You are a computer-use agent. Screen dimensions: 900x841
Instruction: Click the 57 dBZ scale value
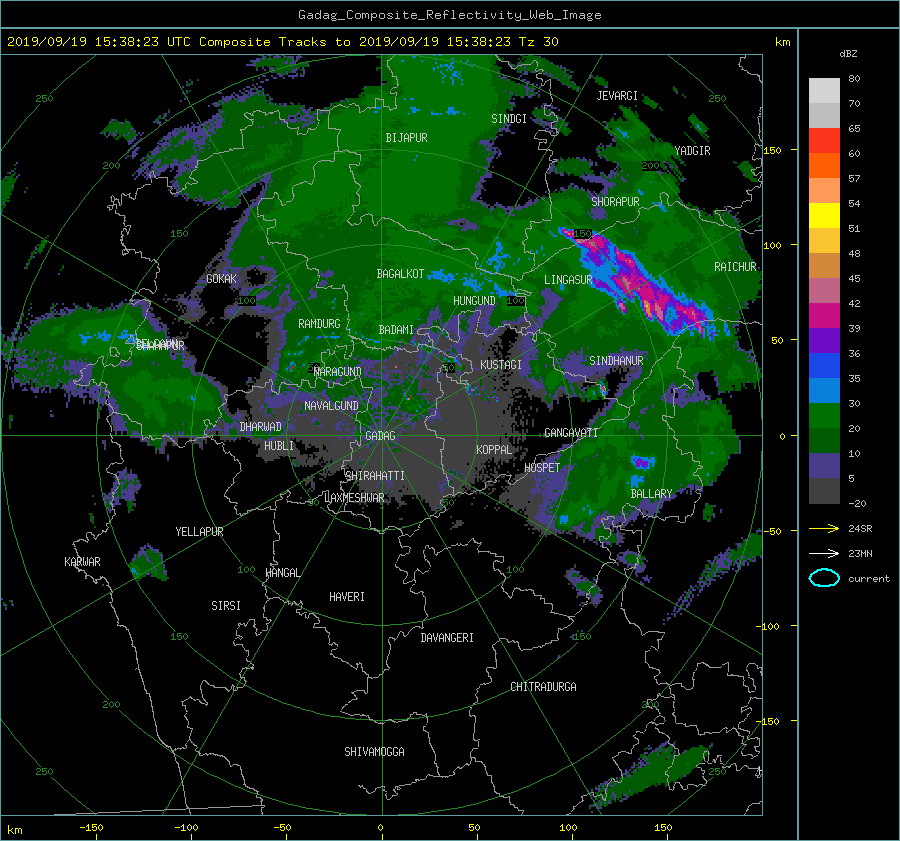(854, 179)
